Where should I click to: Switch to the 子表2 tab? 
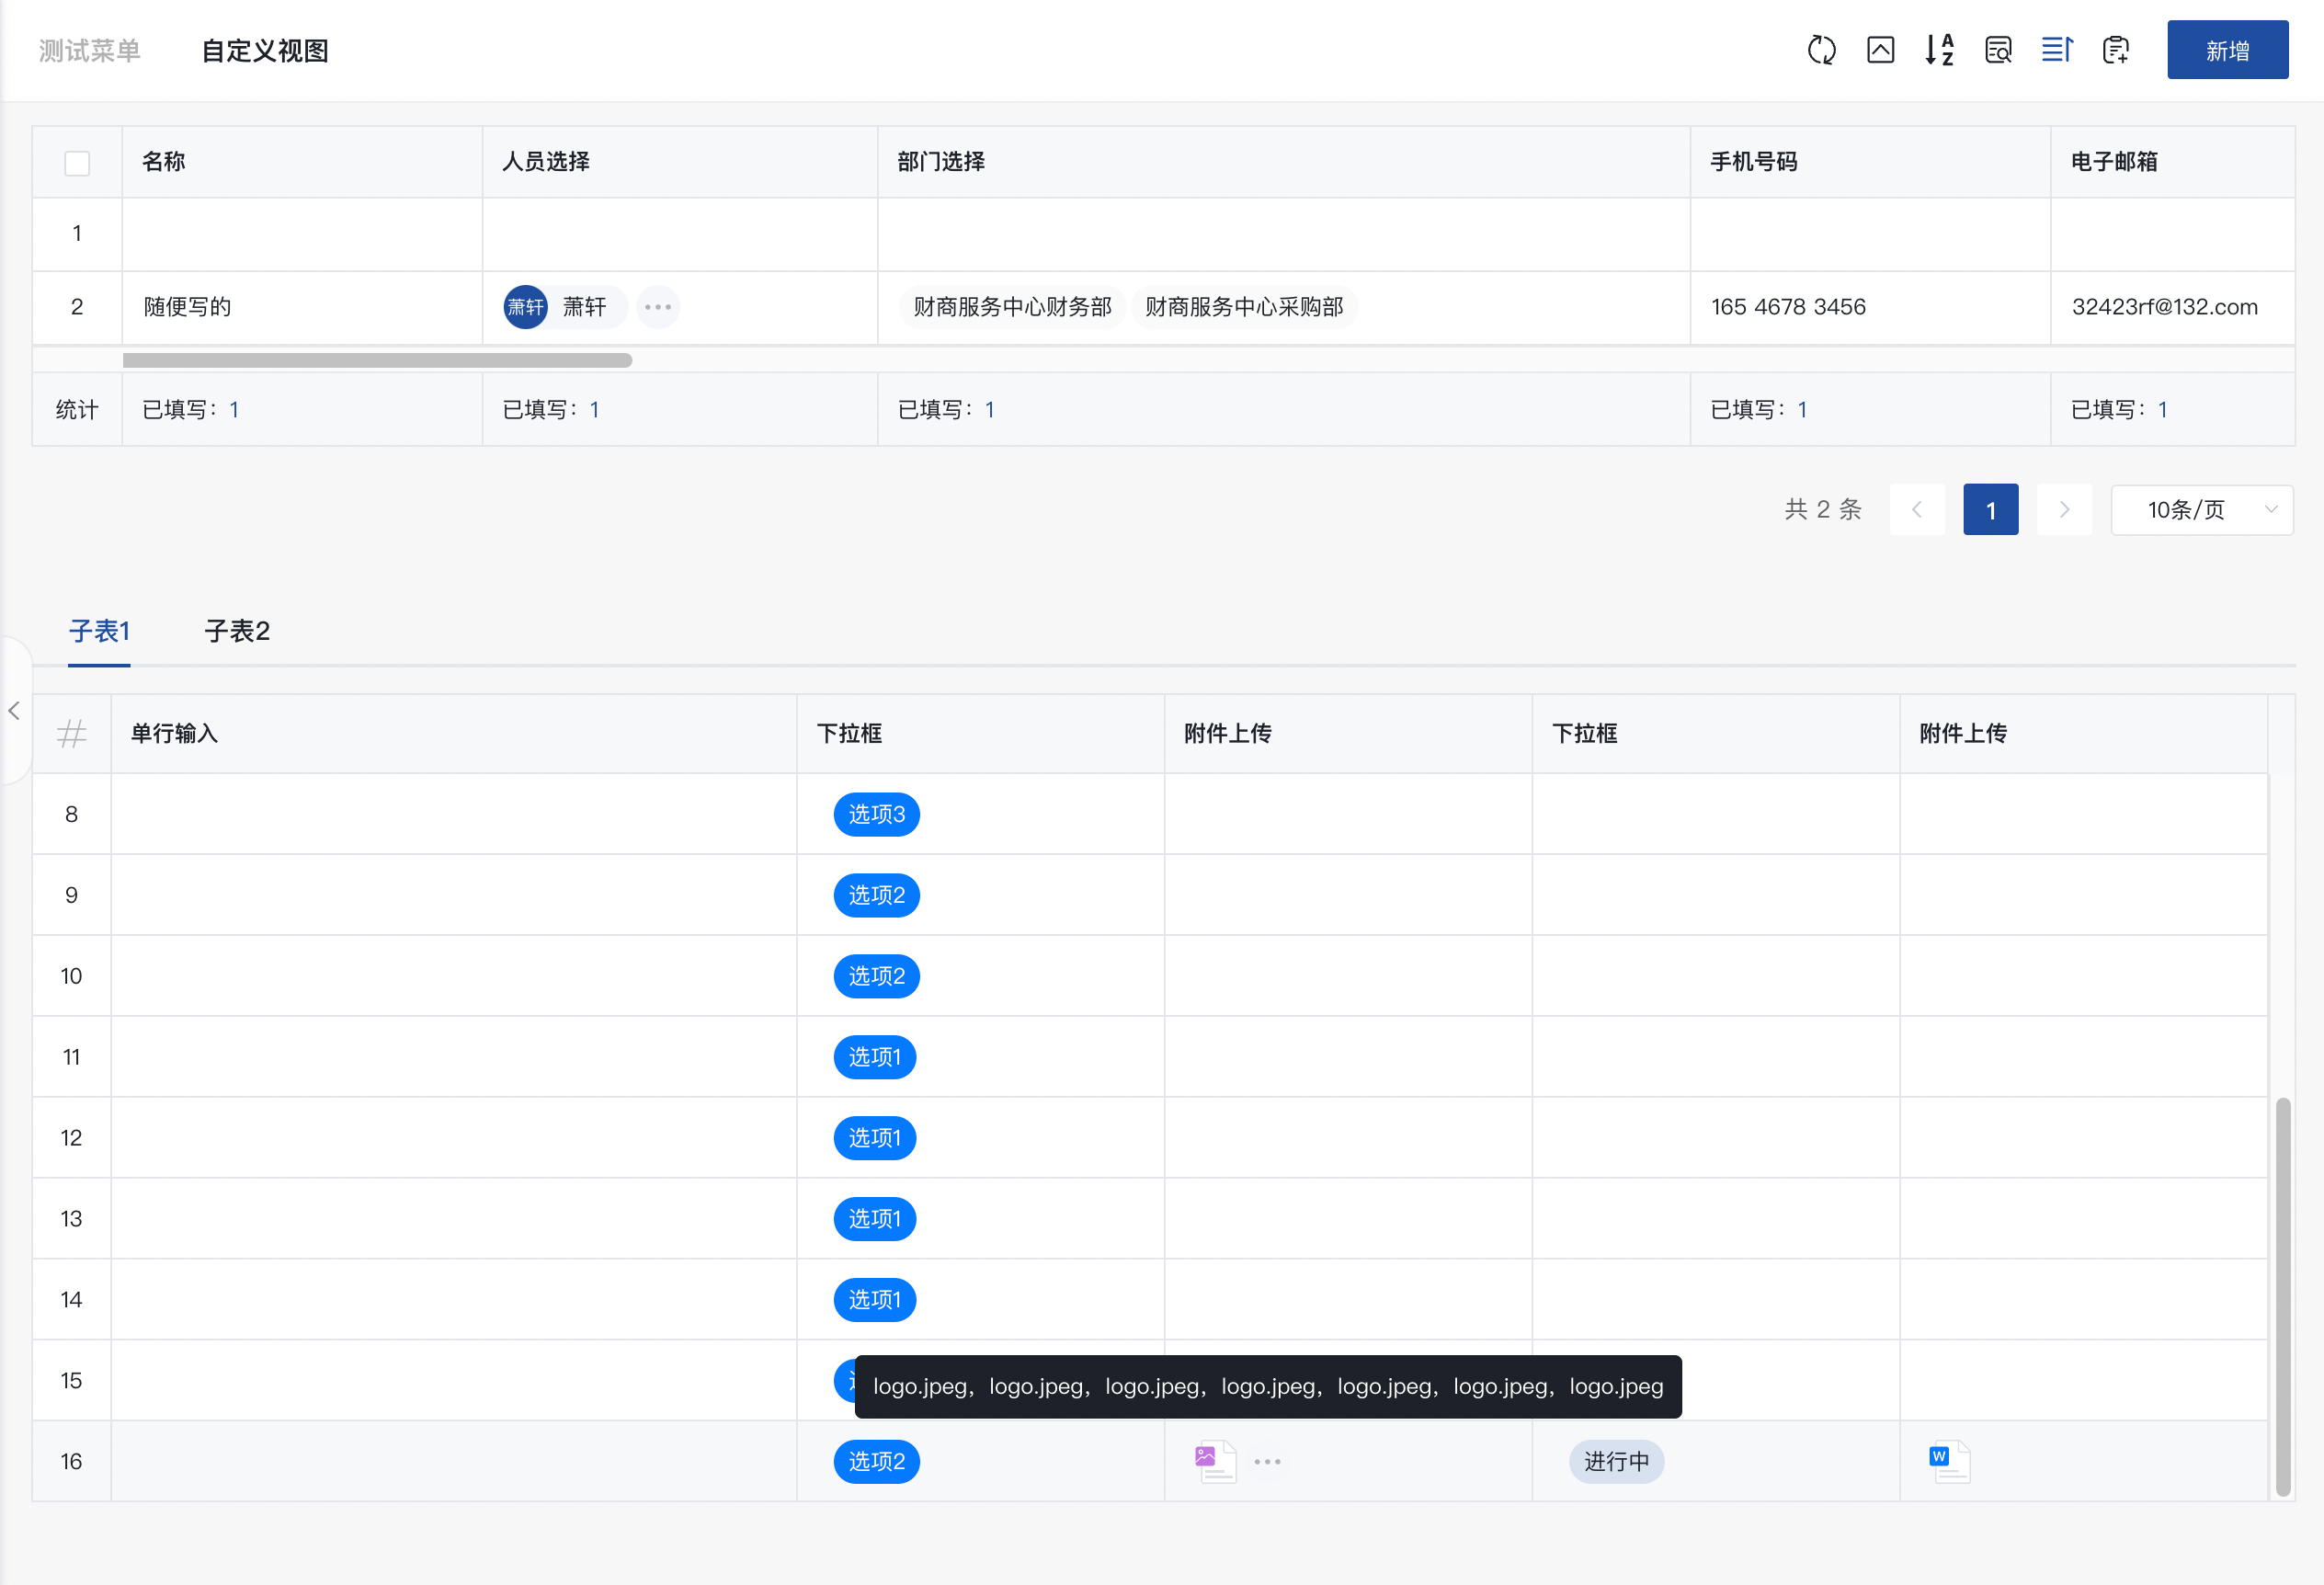pos(237,631)
